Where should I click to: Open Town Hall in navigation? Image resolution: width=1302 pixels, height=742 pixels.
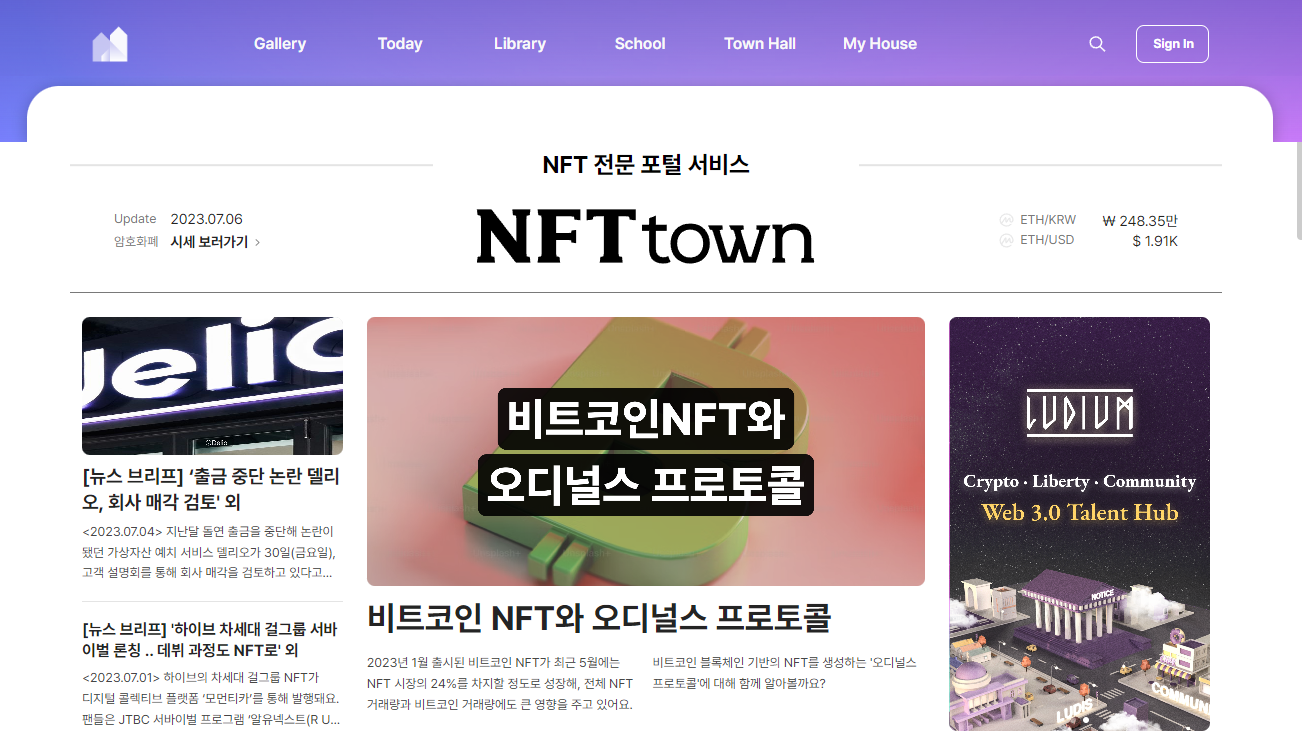click(760, 44)
